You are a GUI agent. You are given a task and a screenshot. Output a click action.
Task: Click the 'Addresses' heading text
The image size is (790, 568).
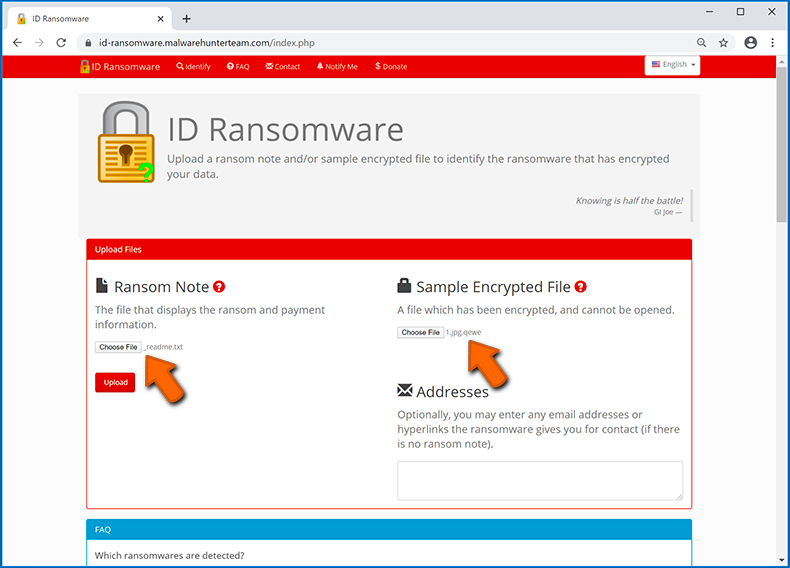coord(452,392)
